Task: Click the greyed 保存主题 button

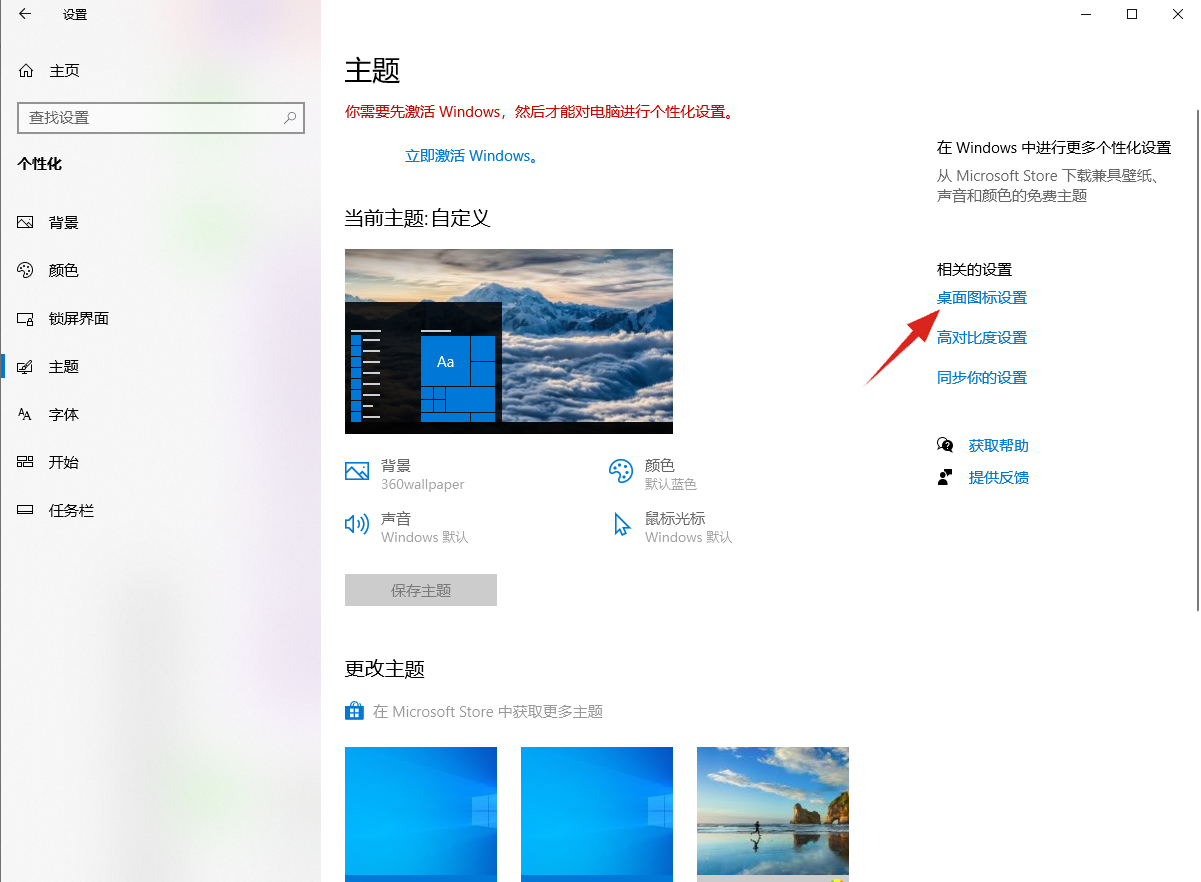Action: coord(421,590)
